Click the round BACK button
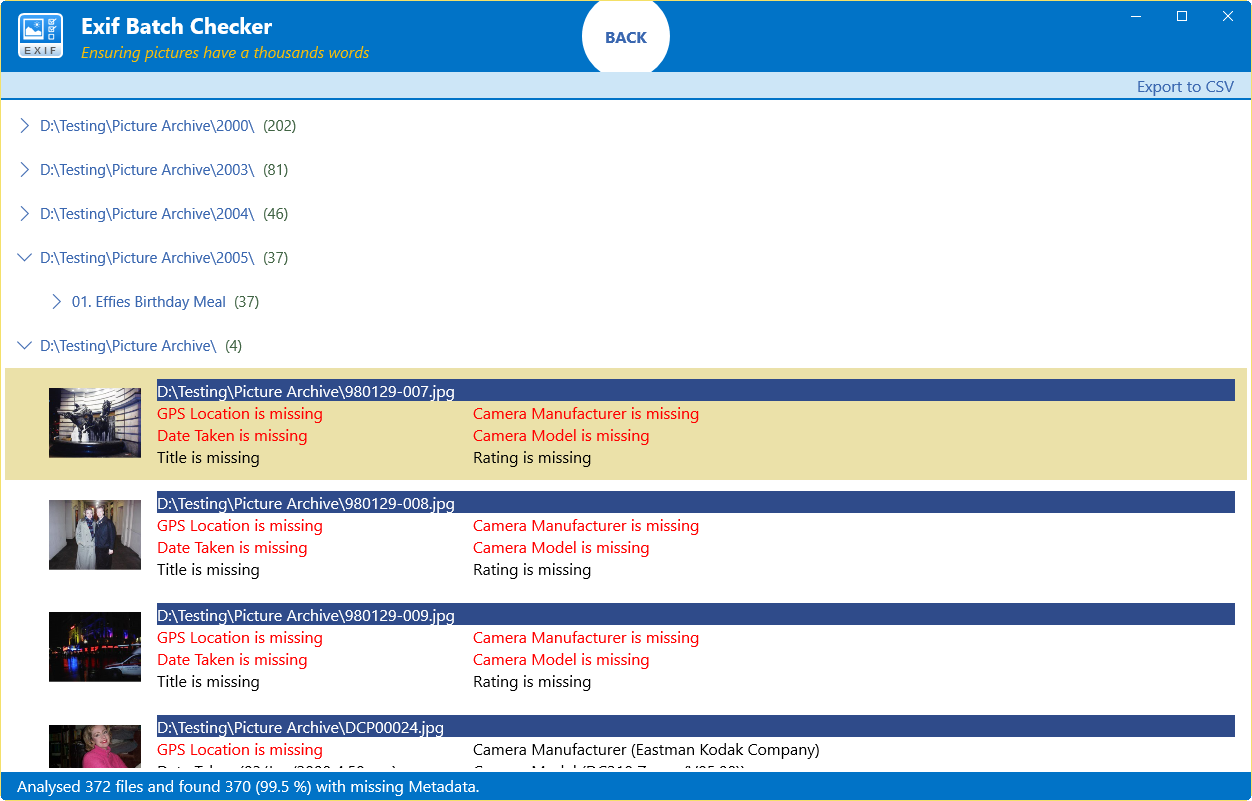 626,36
